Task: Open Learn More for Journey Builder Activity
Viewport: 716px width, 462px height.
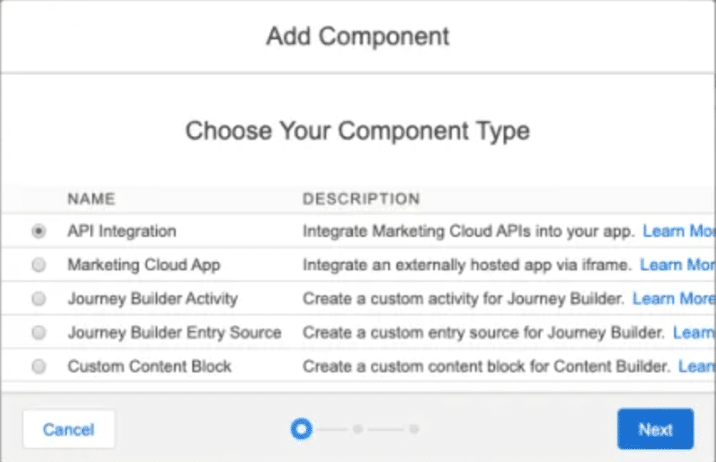Action: (673, 298)
